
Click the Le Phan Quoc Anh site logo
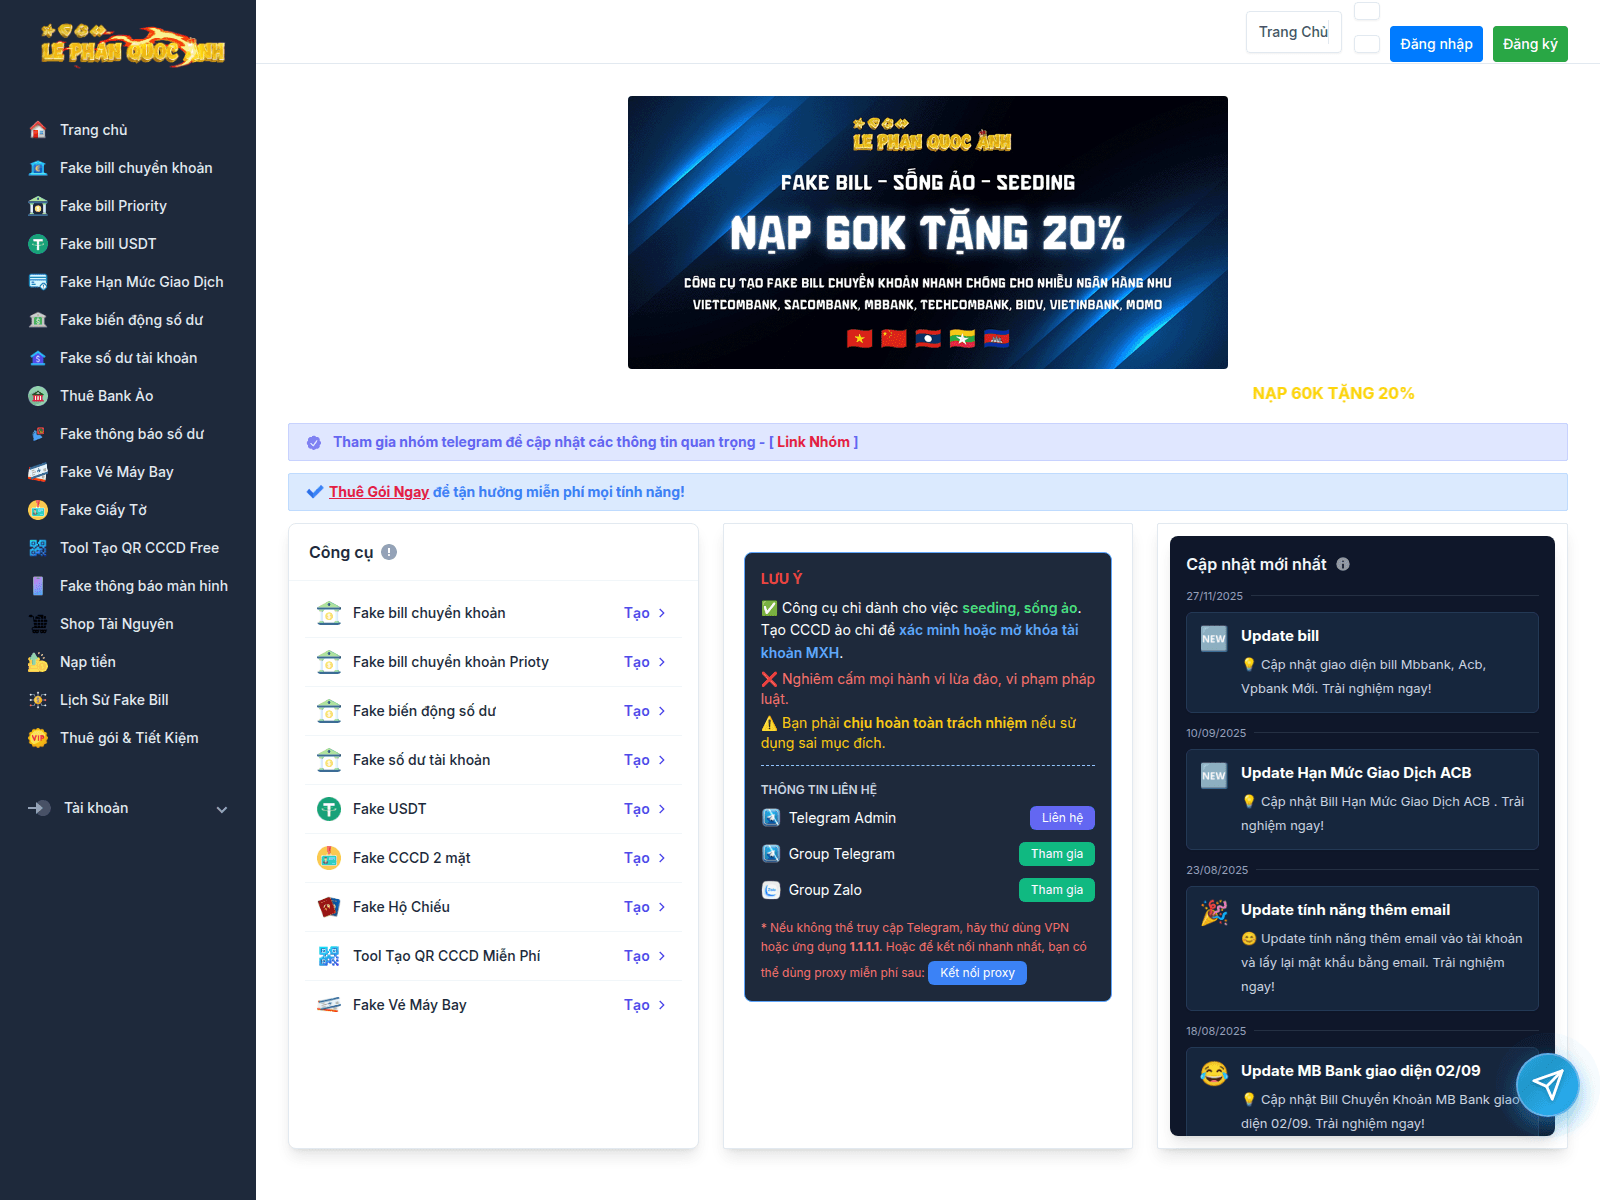pos(132,46)
